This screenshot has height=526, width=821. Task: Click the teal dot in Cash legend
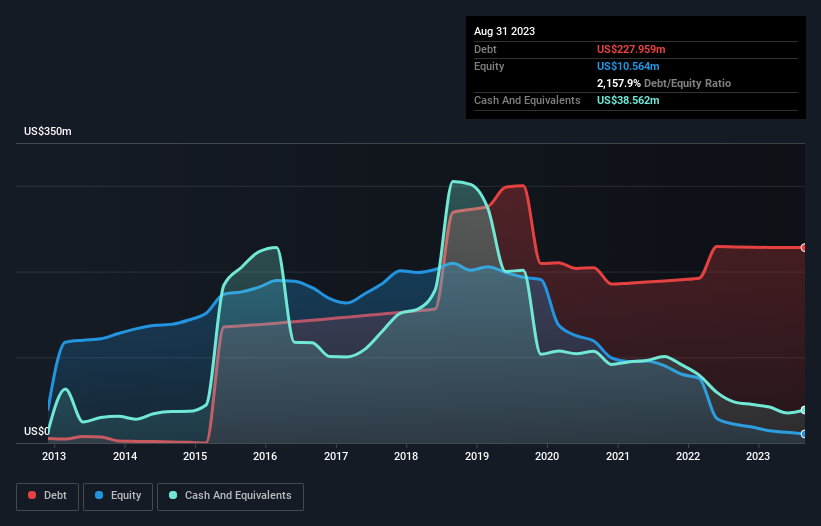click(x=173, y=495)
